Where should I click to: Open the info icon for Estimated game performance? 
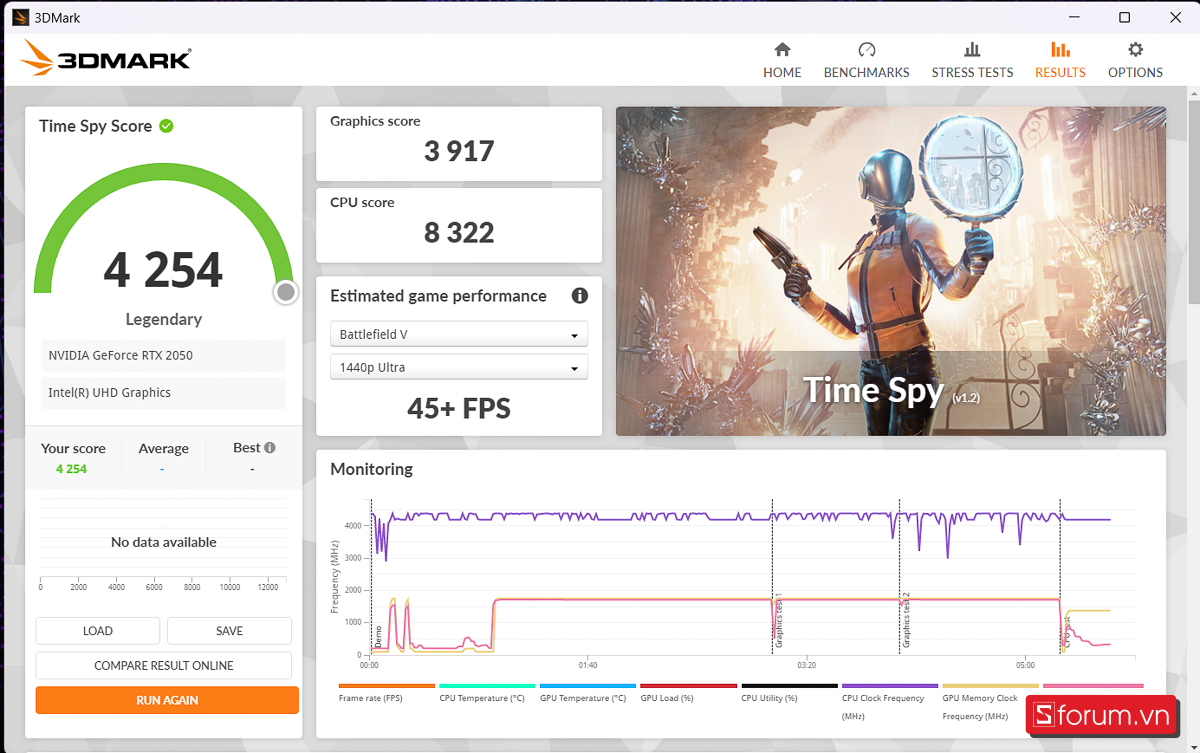(579, 296)
